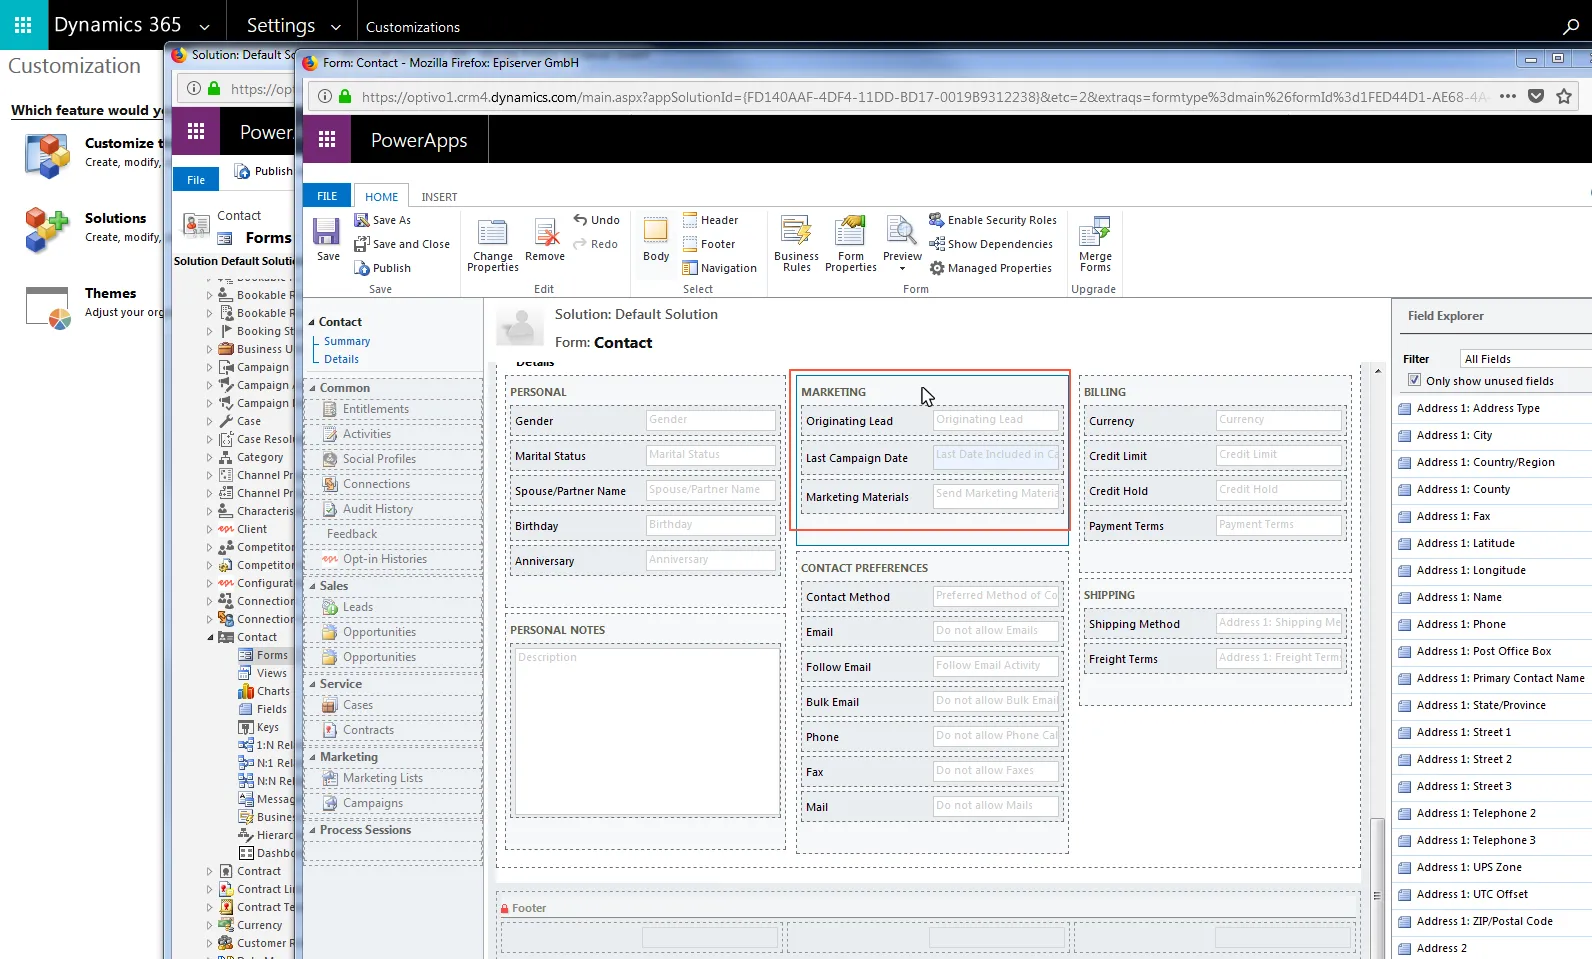Open Form Properties dialog
The width and height of the screenshot is (1592, 959).
pyautogui.click(x=850, y=244)
